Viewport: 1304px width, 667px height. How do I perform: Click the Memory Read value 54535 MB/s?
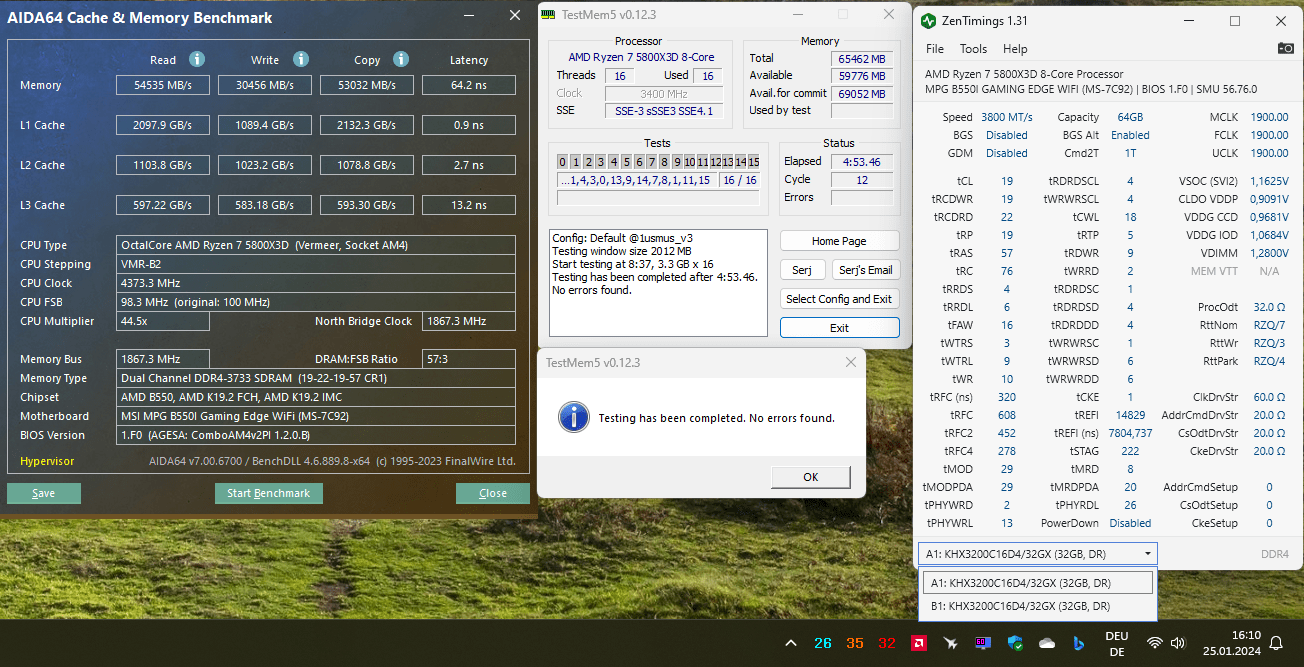click(163, 85)
